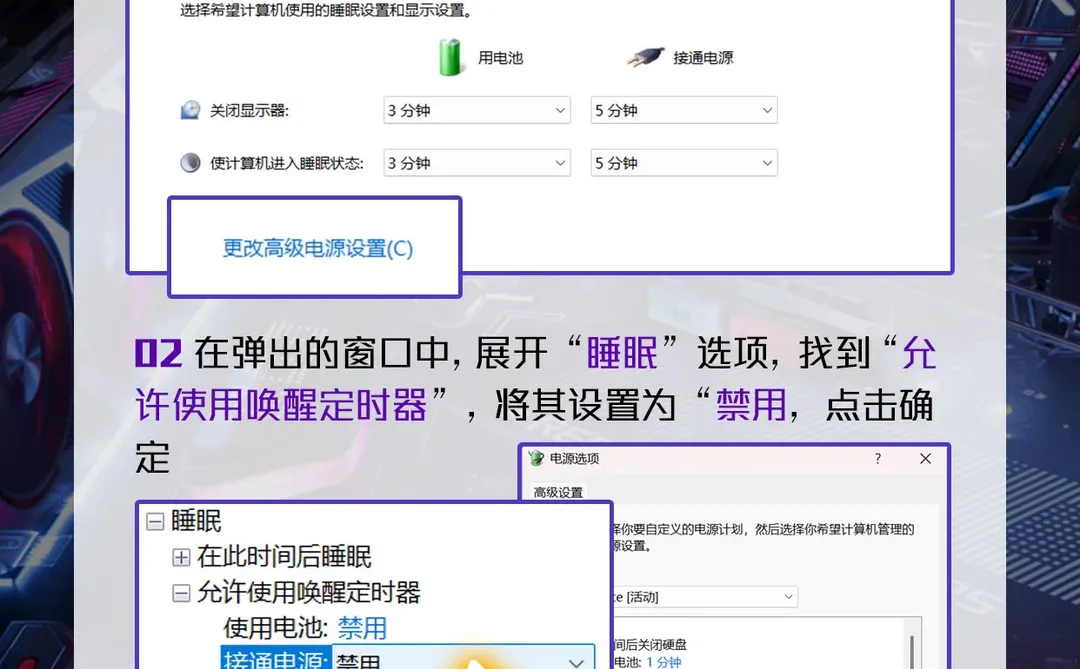
Task: Click the battery icon above 用电池 column
Action: (x=450, y=57)
